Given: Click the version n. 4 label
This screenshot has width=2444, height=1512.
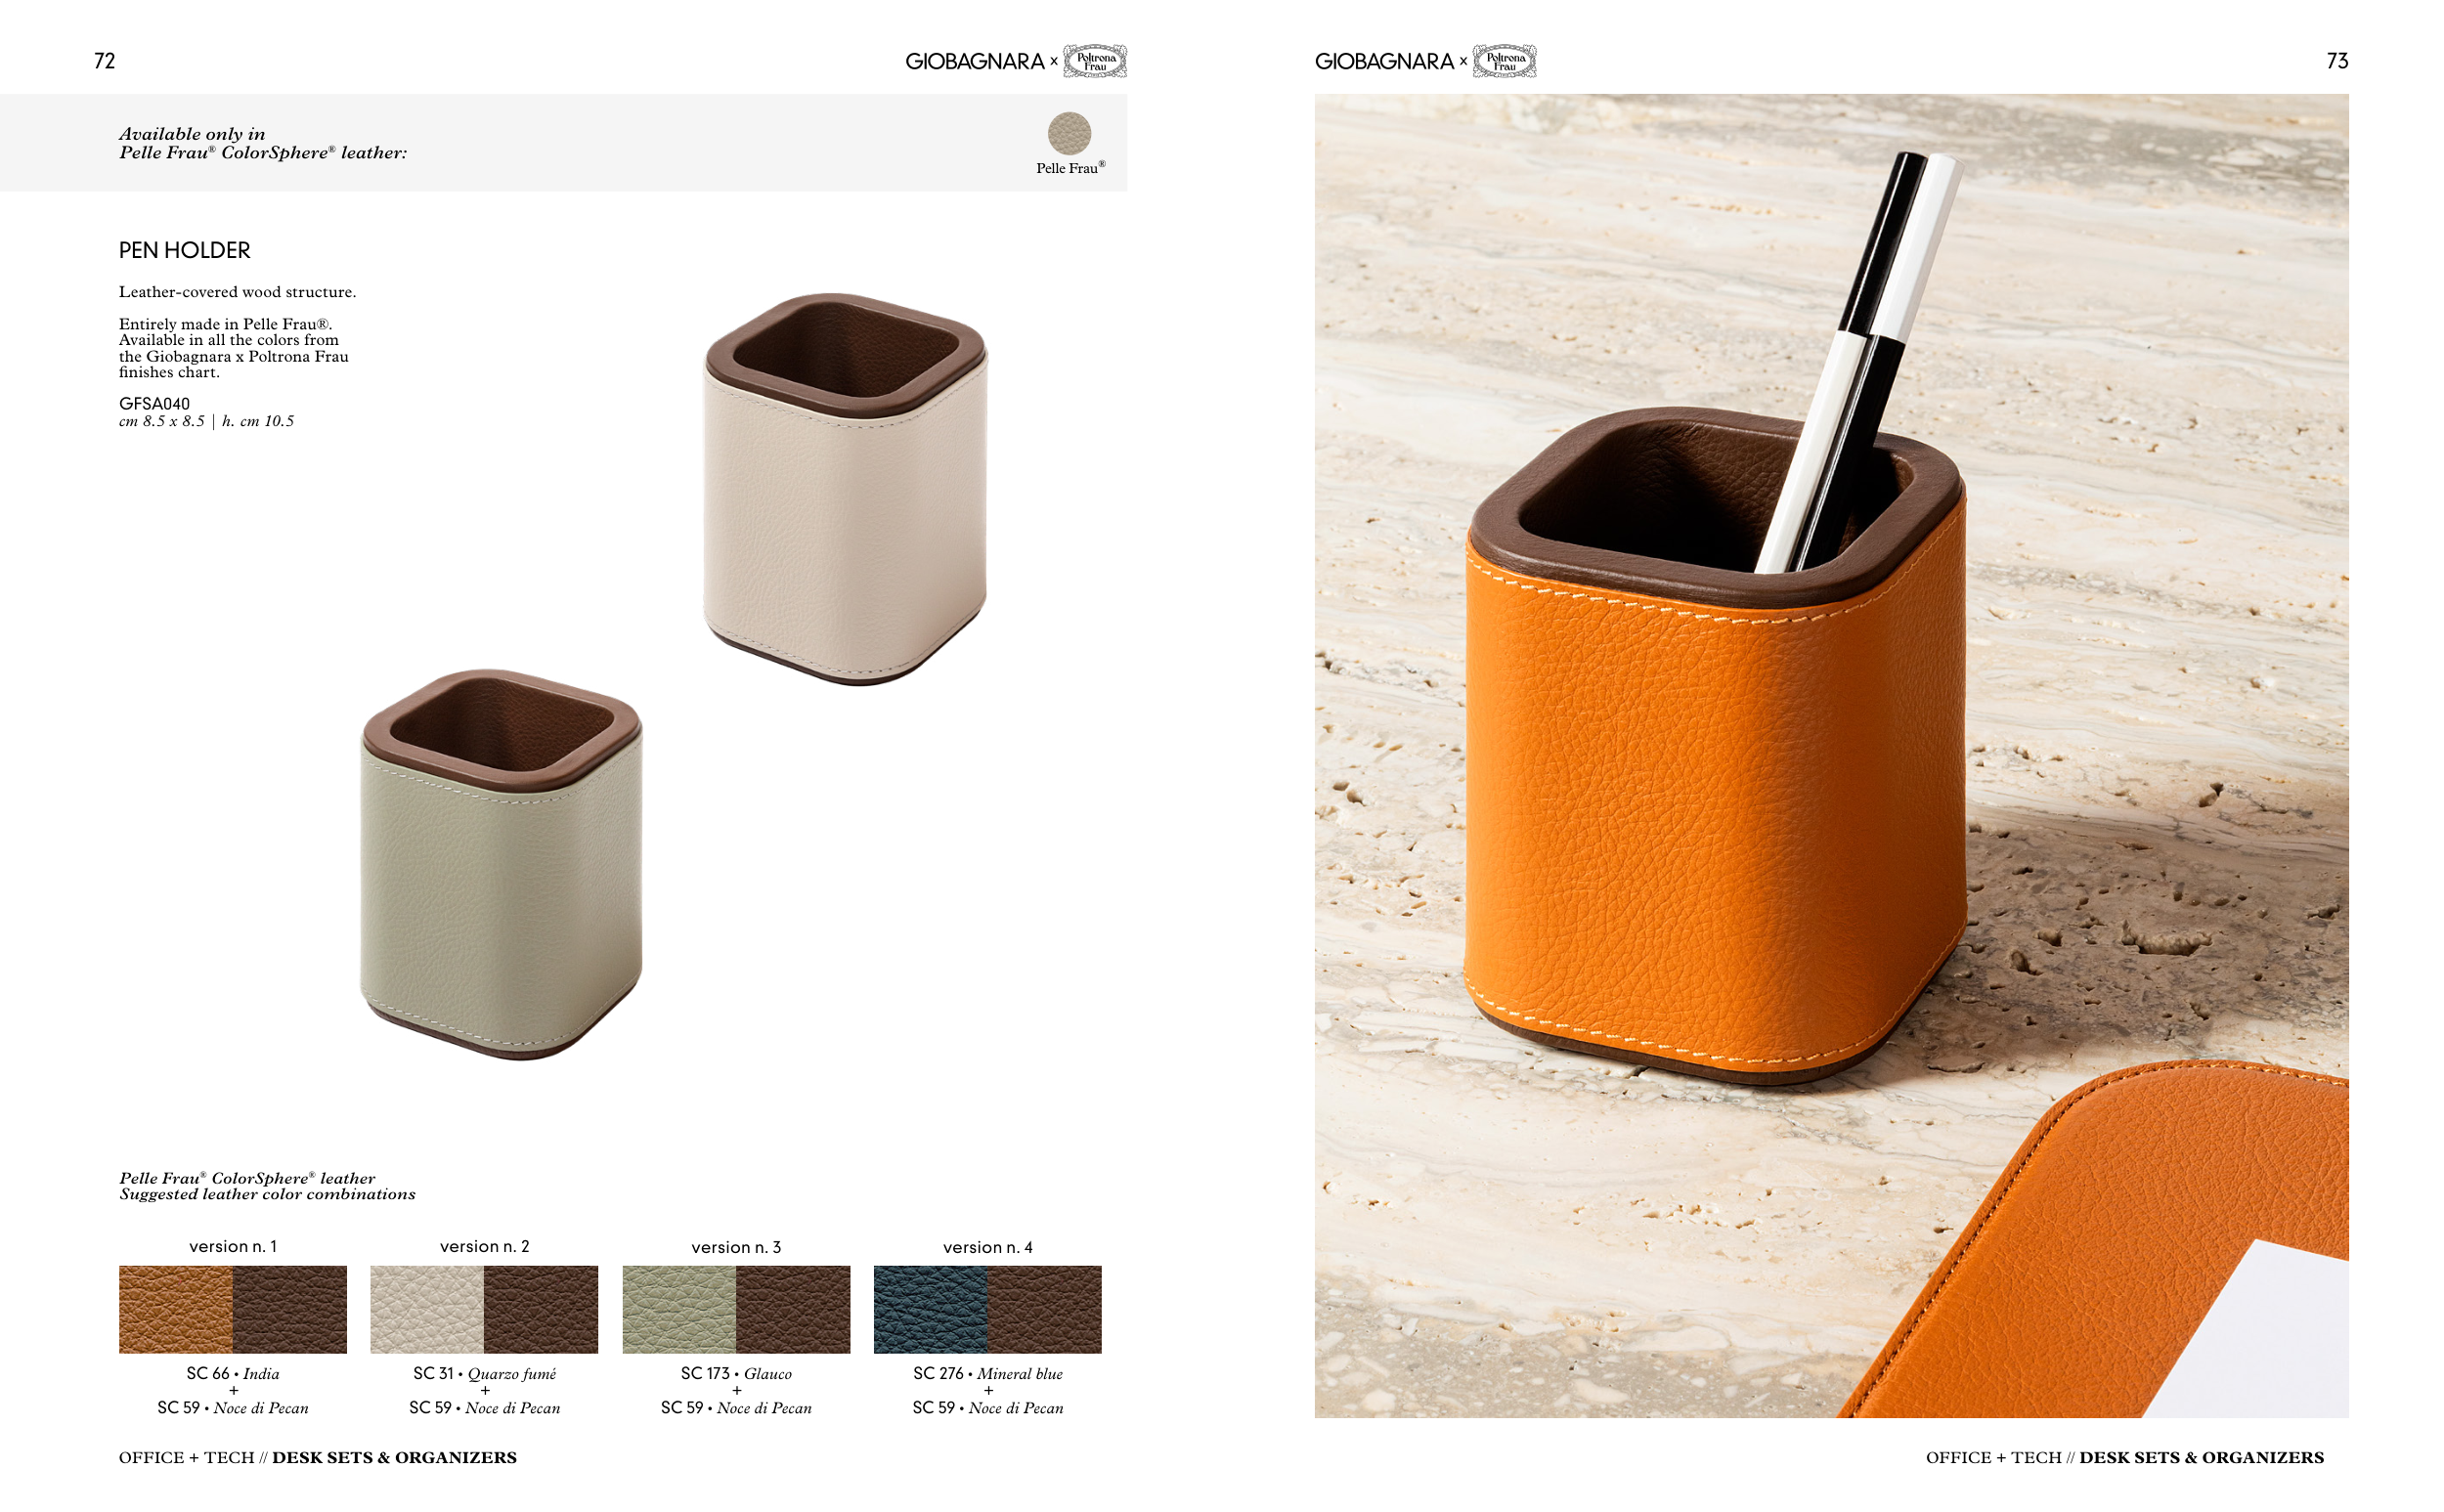Looking at the screenshot, I should [x=988, y=1247].
